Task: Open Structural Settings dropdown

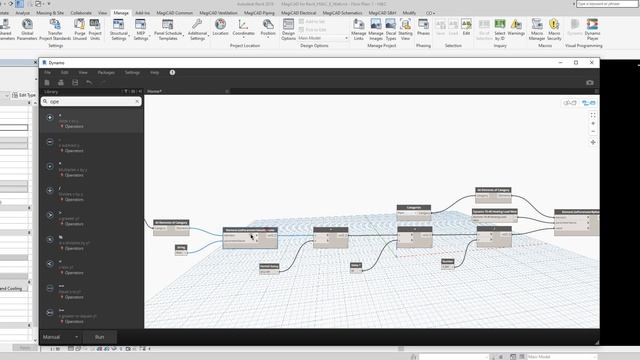Action: coord(119,29)
